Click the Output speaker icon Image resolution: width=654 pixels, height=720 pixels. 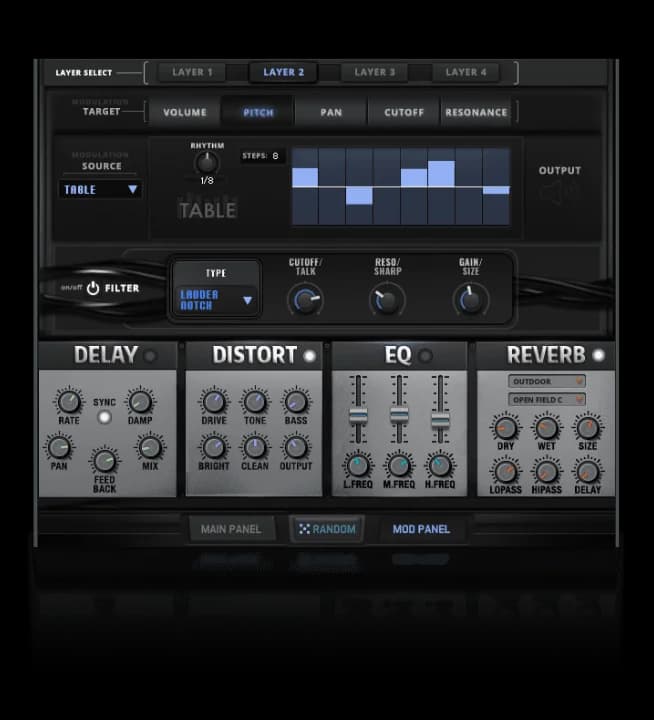pos(560,192)
